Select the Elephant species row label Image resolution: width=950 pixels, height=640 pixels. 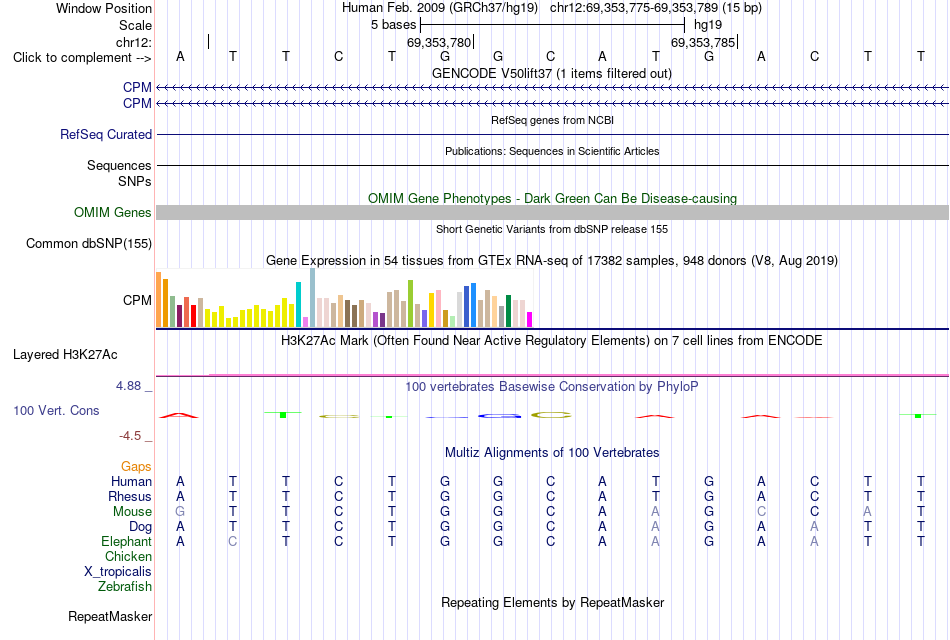pos(127,541)
